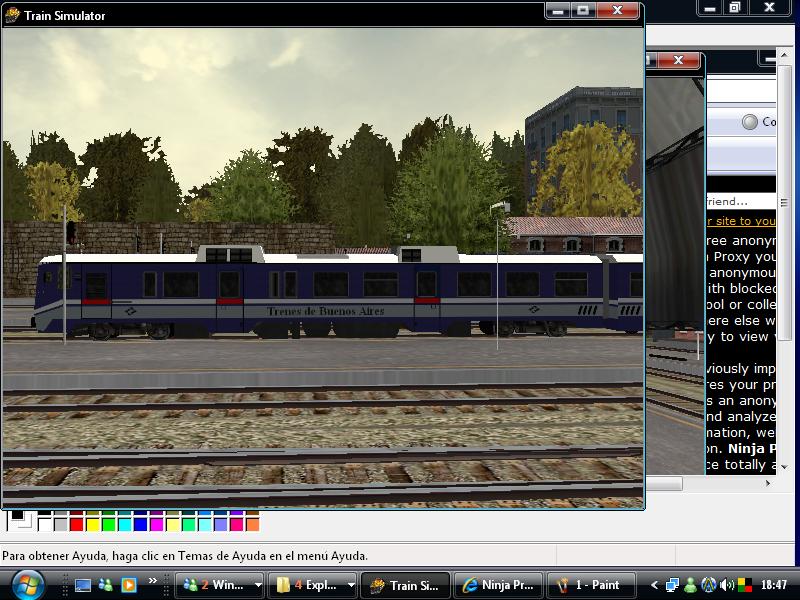Click the Train Simulator taskbar button
Viewport: 800px width, 600px height.
point(404,585)
